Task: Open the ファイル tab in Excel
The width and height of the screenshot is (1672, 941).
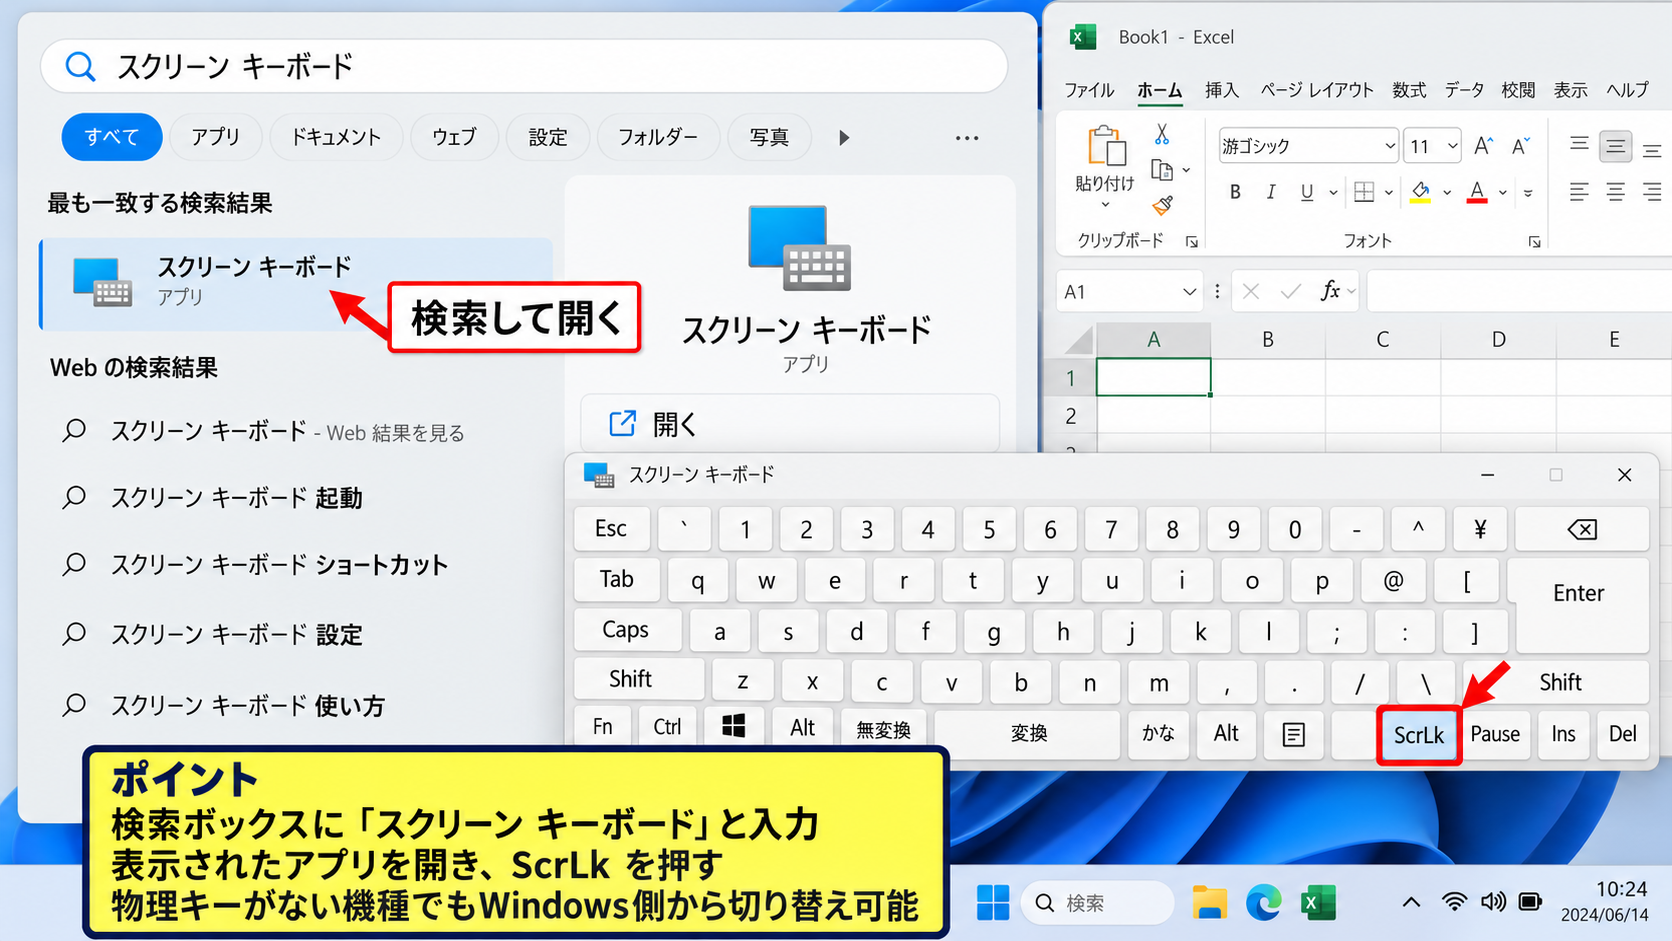Action: pos(1088,90)
